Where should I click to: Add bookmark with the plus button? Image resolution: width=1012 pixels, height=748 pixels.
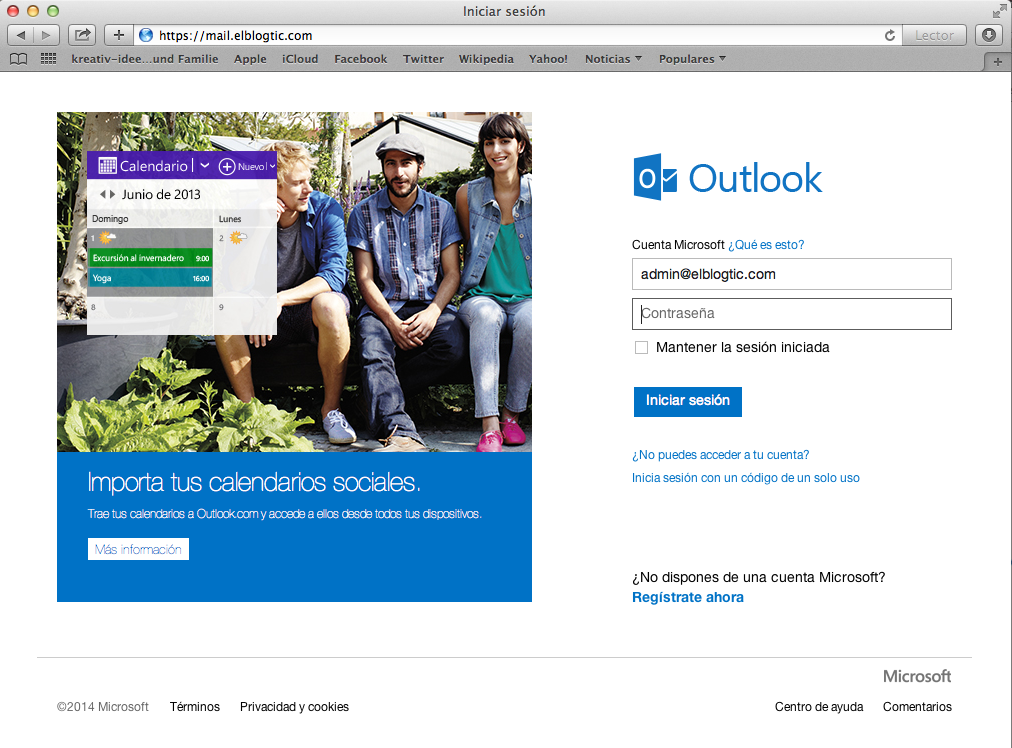click(119, 35)
